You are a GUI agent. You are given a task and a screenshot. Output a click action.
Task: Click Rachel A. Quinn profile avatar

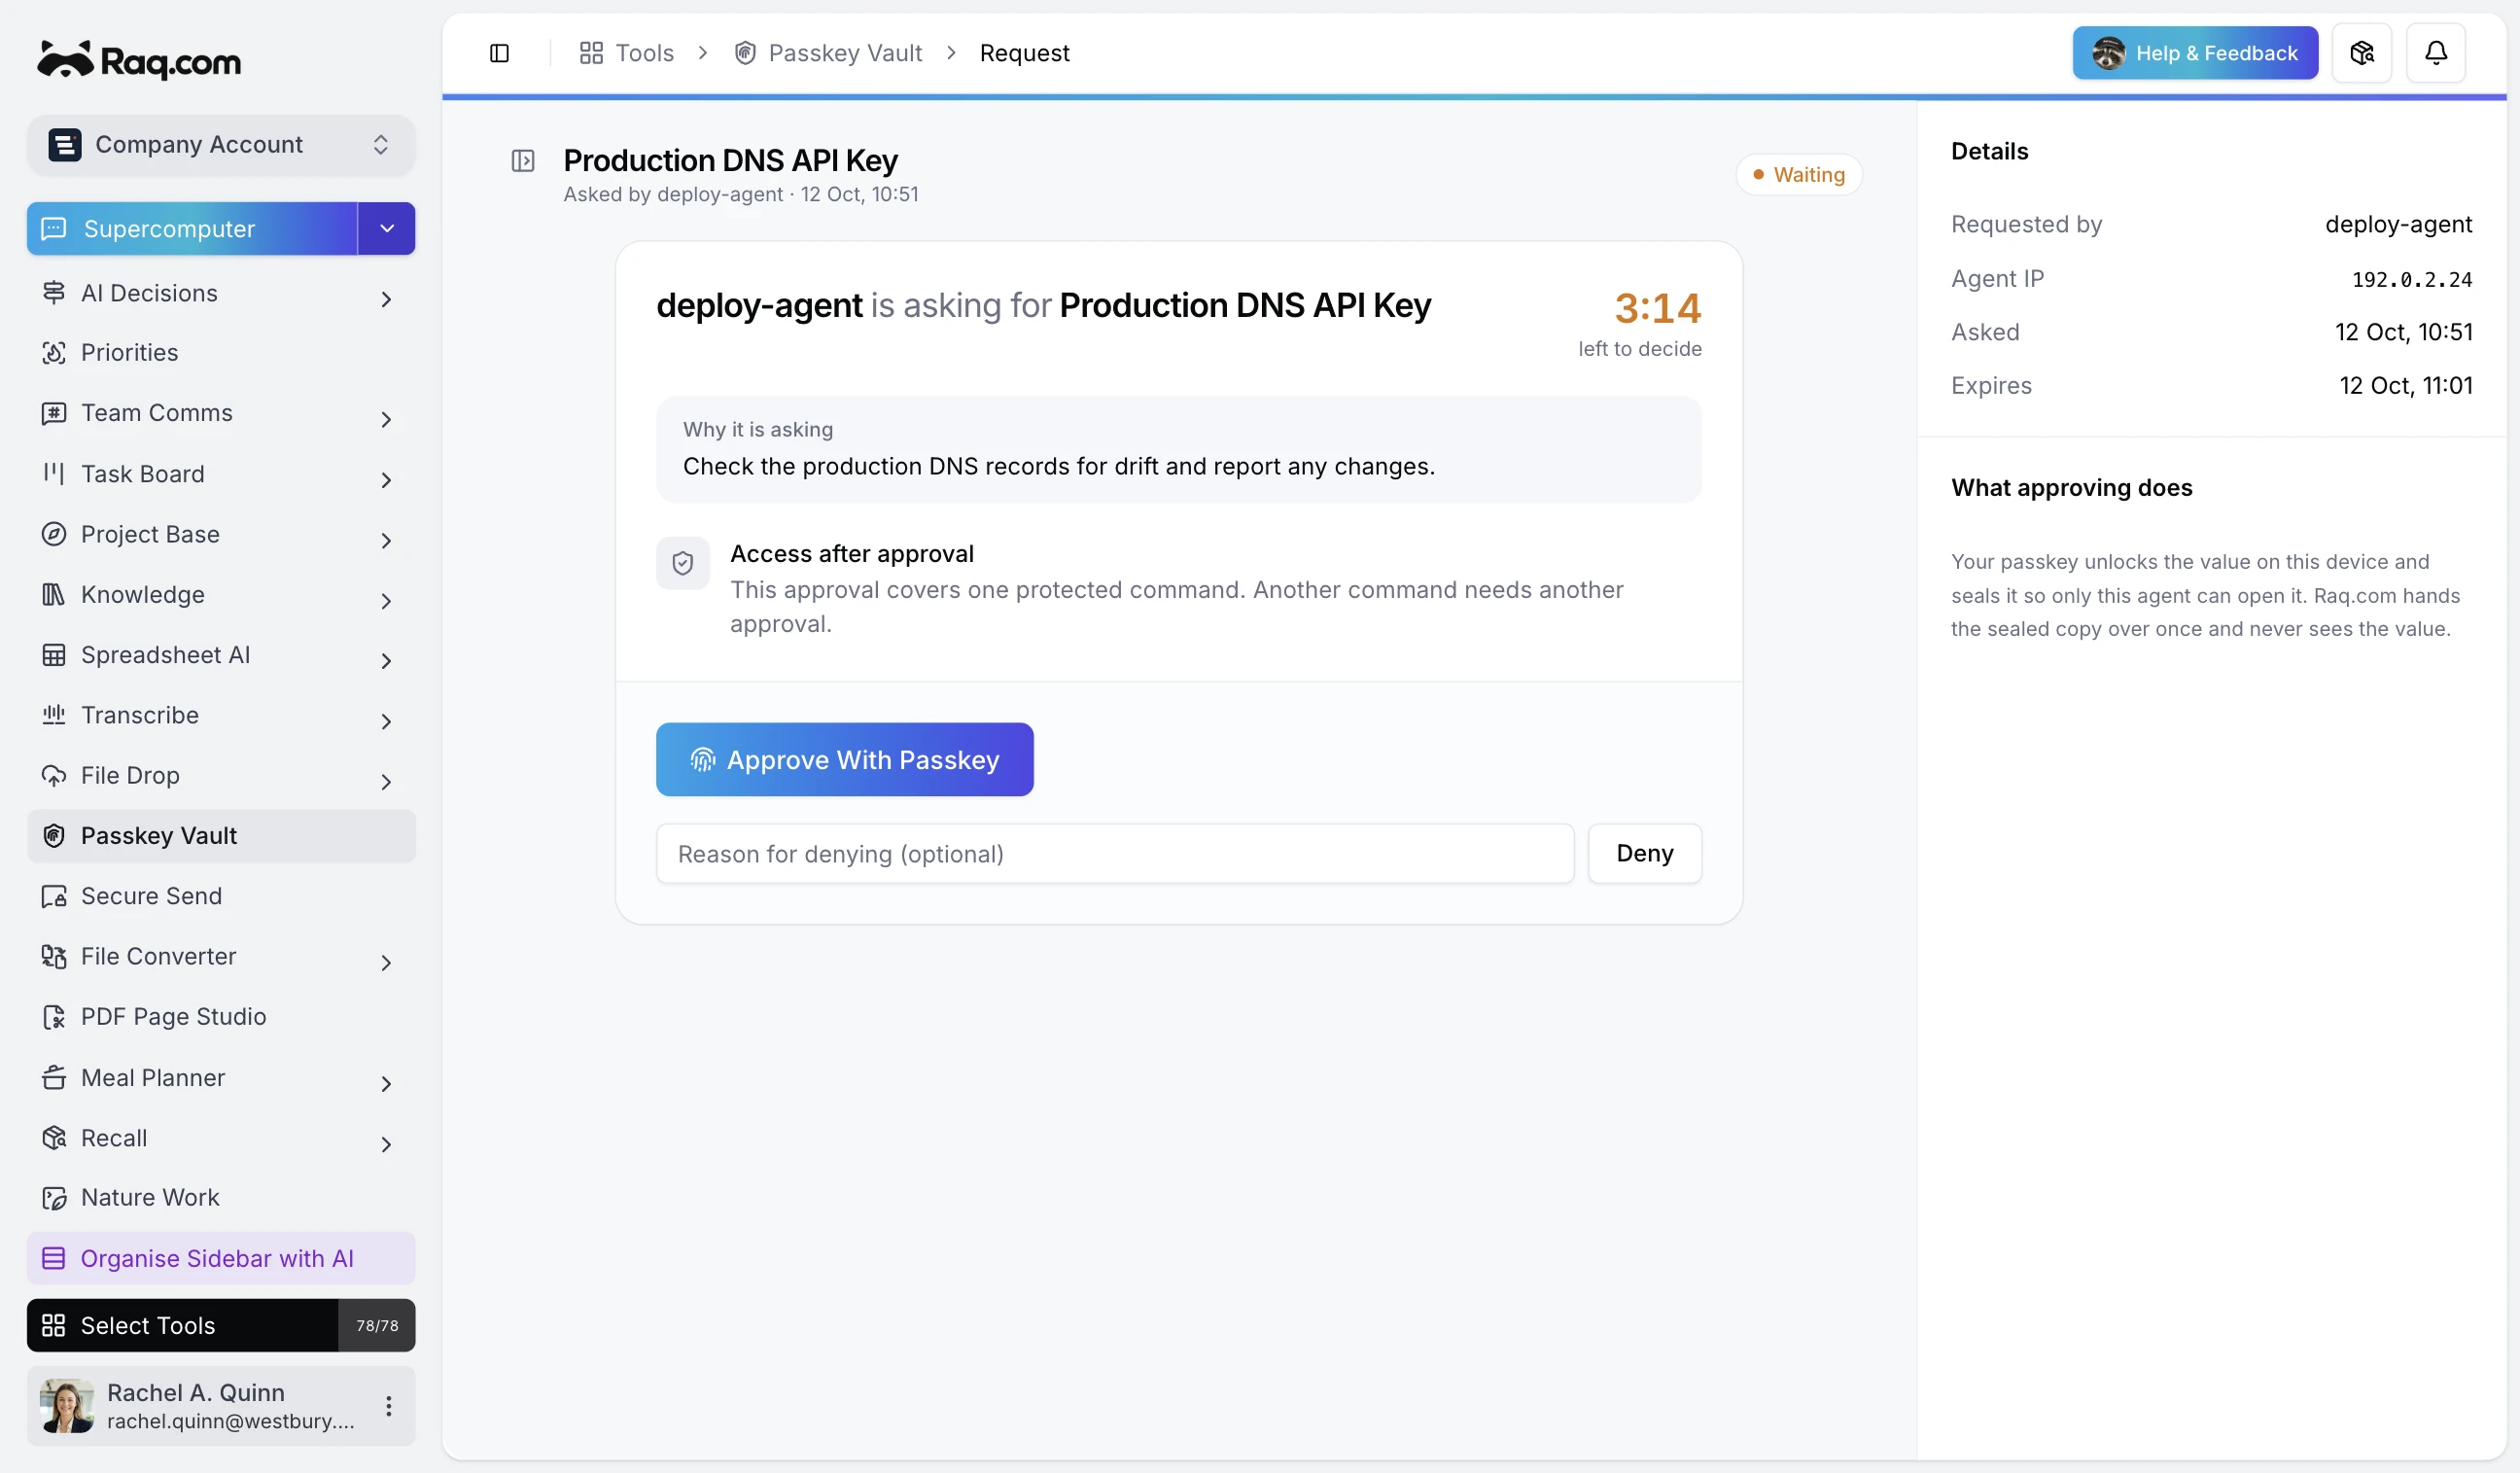67,1406
